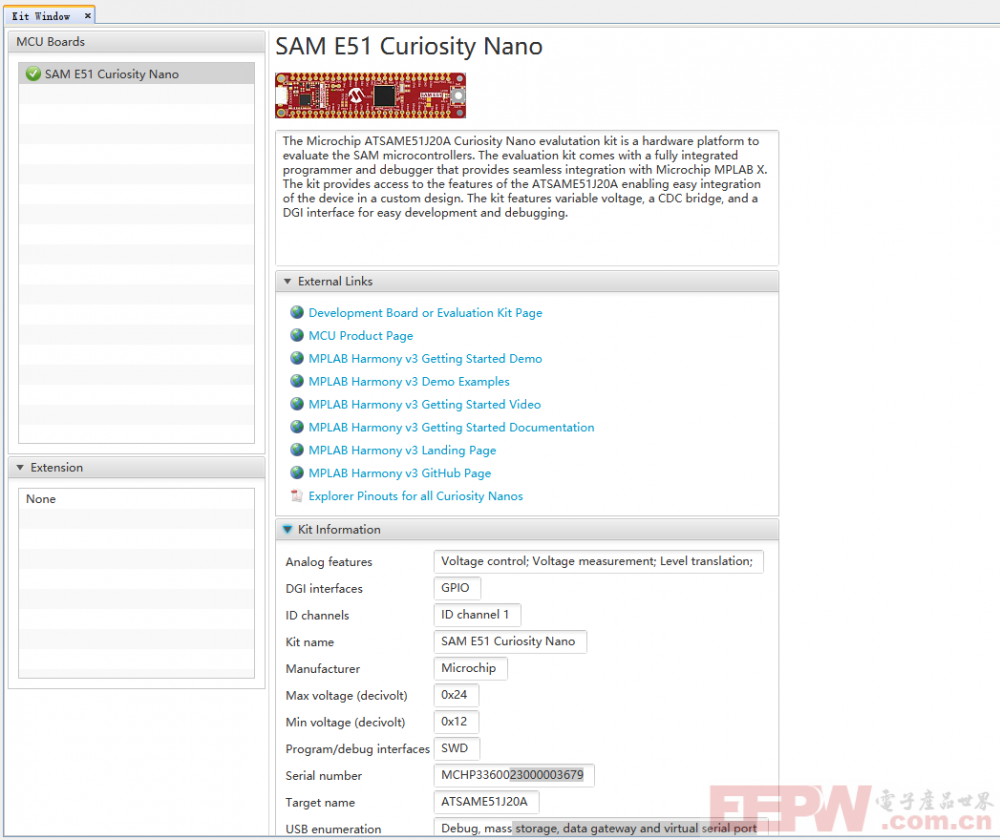Open MPLAB Harmony v3 Getting Started Video

pos(425,404)
